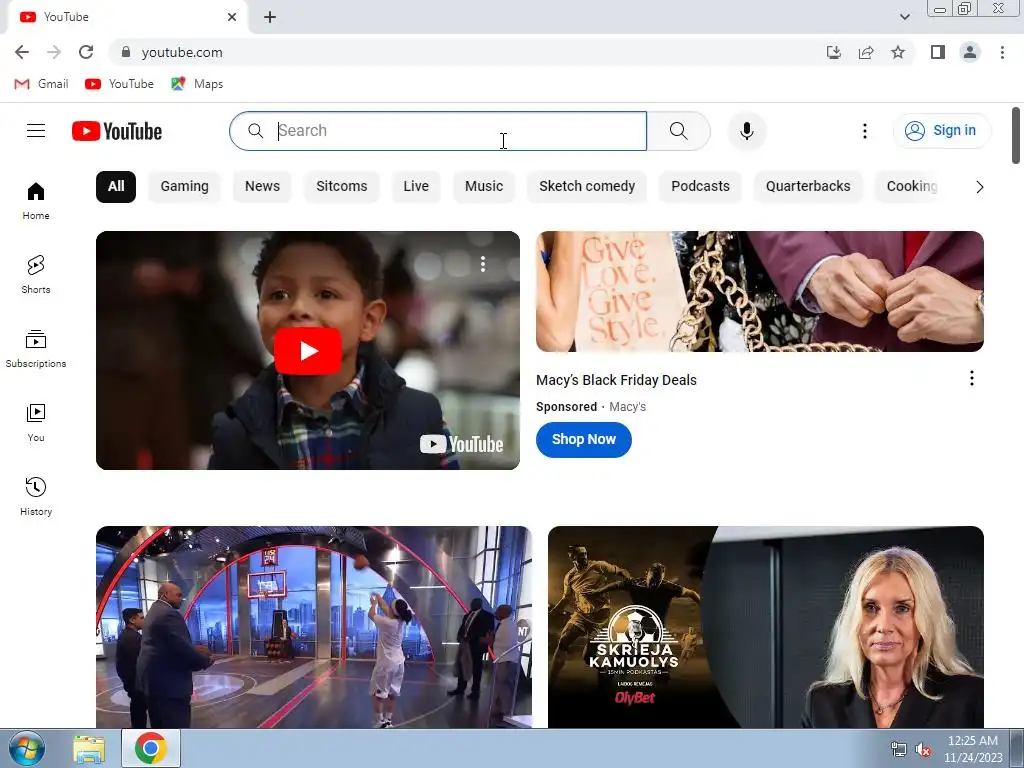Select the Podcasts chip
Screen dimensions: 1024x768
[700, 187]
